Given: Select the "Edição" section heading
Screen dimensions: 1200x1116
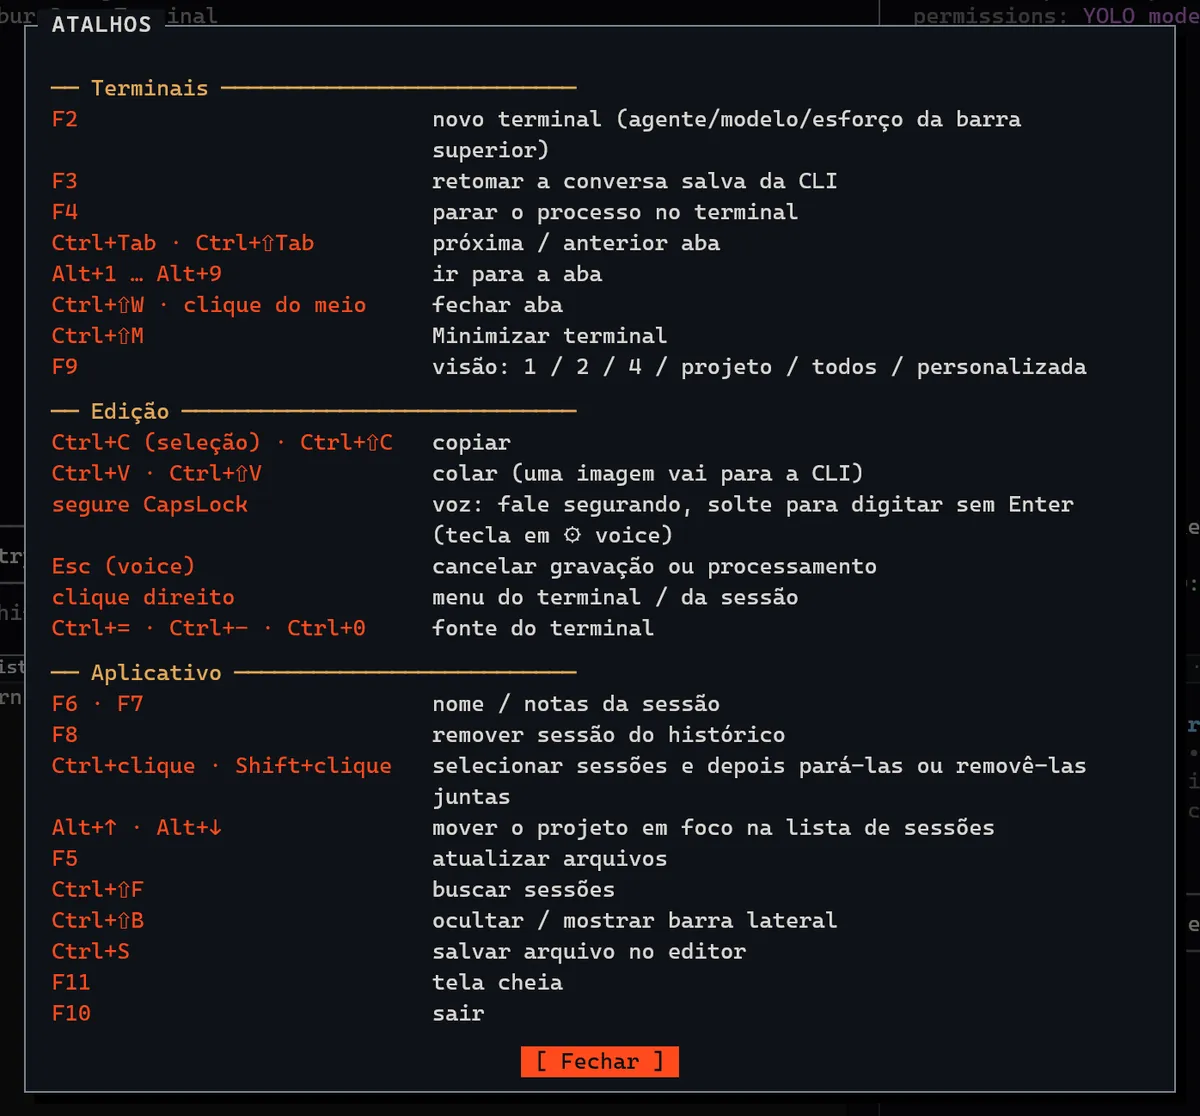Looking at the screenshot, I should pyautogui.click(x=130, y=411).
